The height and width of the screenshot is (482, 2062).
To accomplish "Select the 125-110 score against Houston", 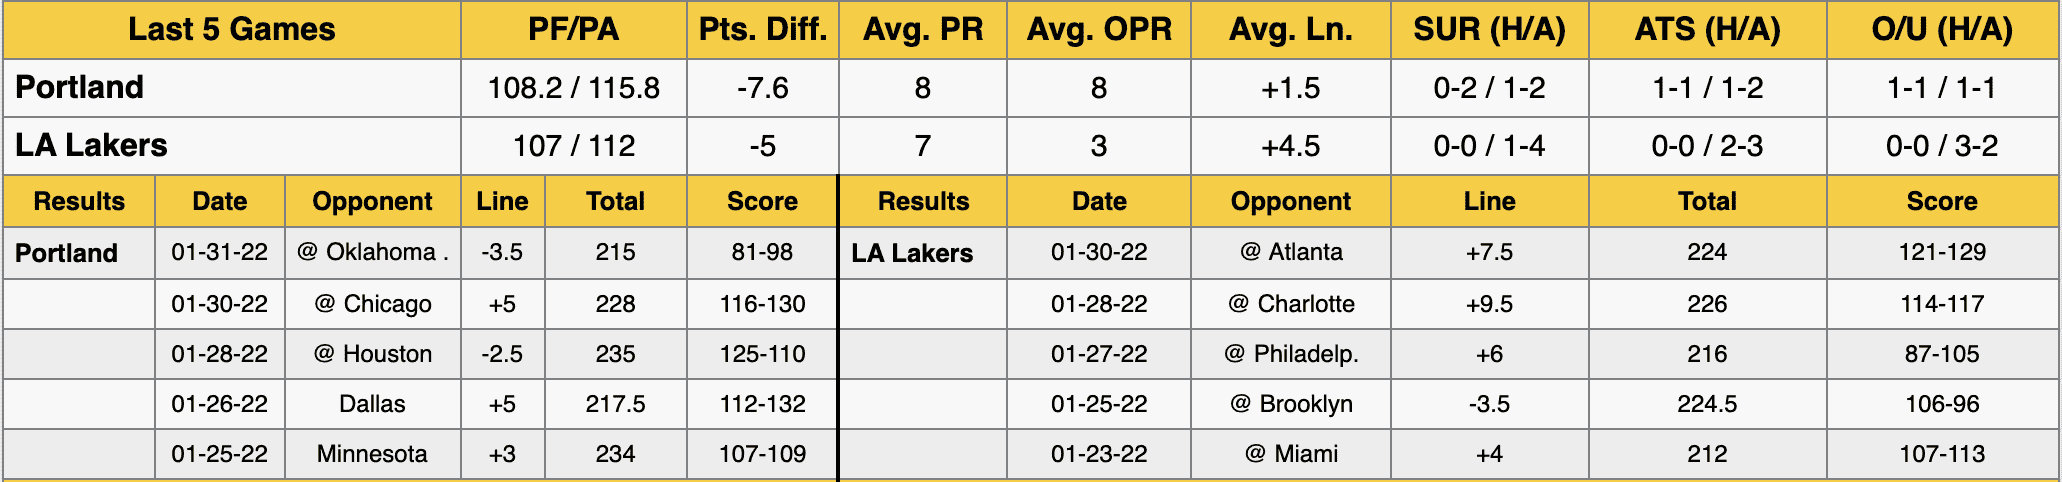I will (x=762, y=354).
